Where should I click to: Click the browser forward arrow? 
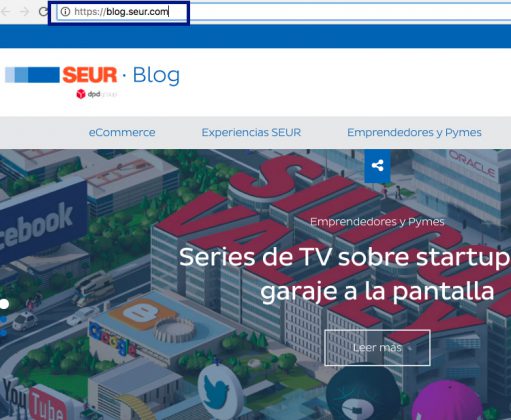coord(24,11)
